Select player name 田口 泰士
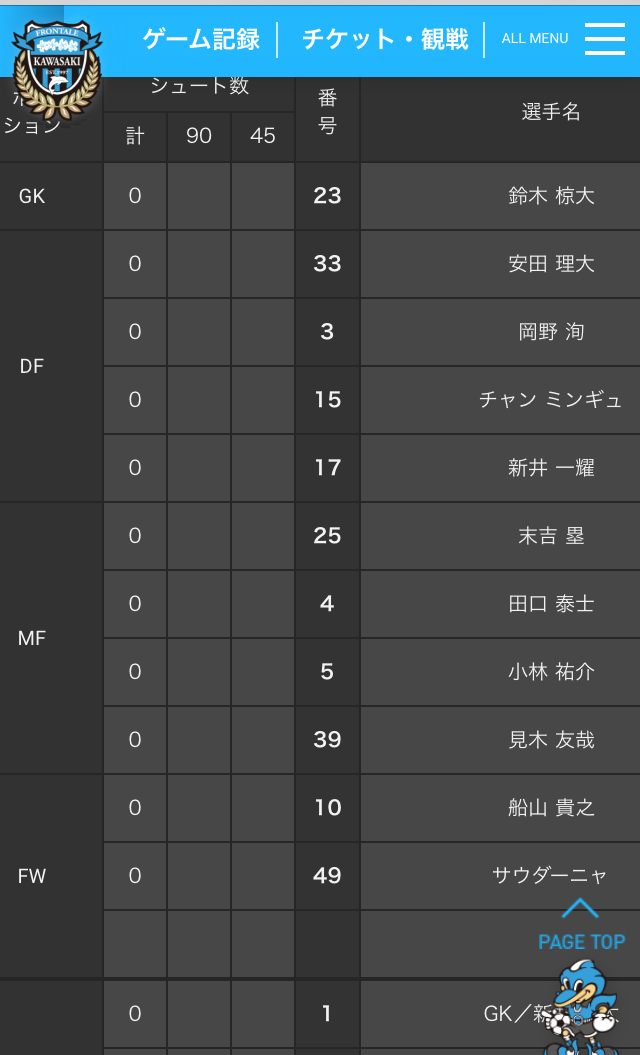The height and width of the screenshot is (1055, 640). click(551, 604)
